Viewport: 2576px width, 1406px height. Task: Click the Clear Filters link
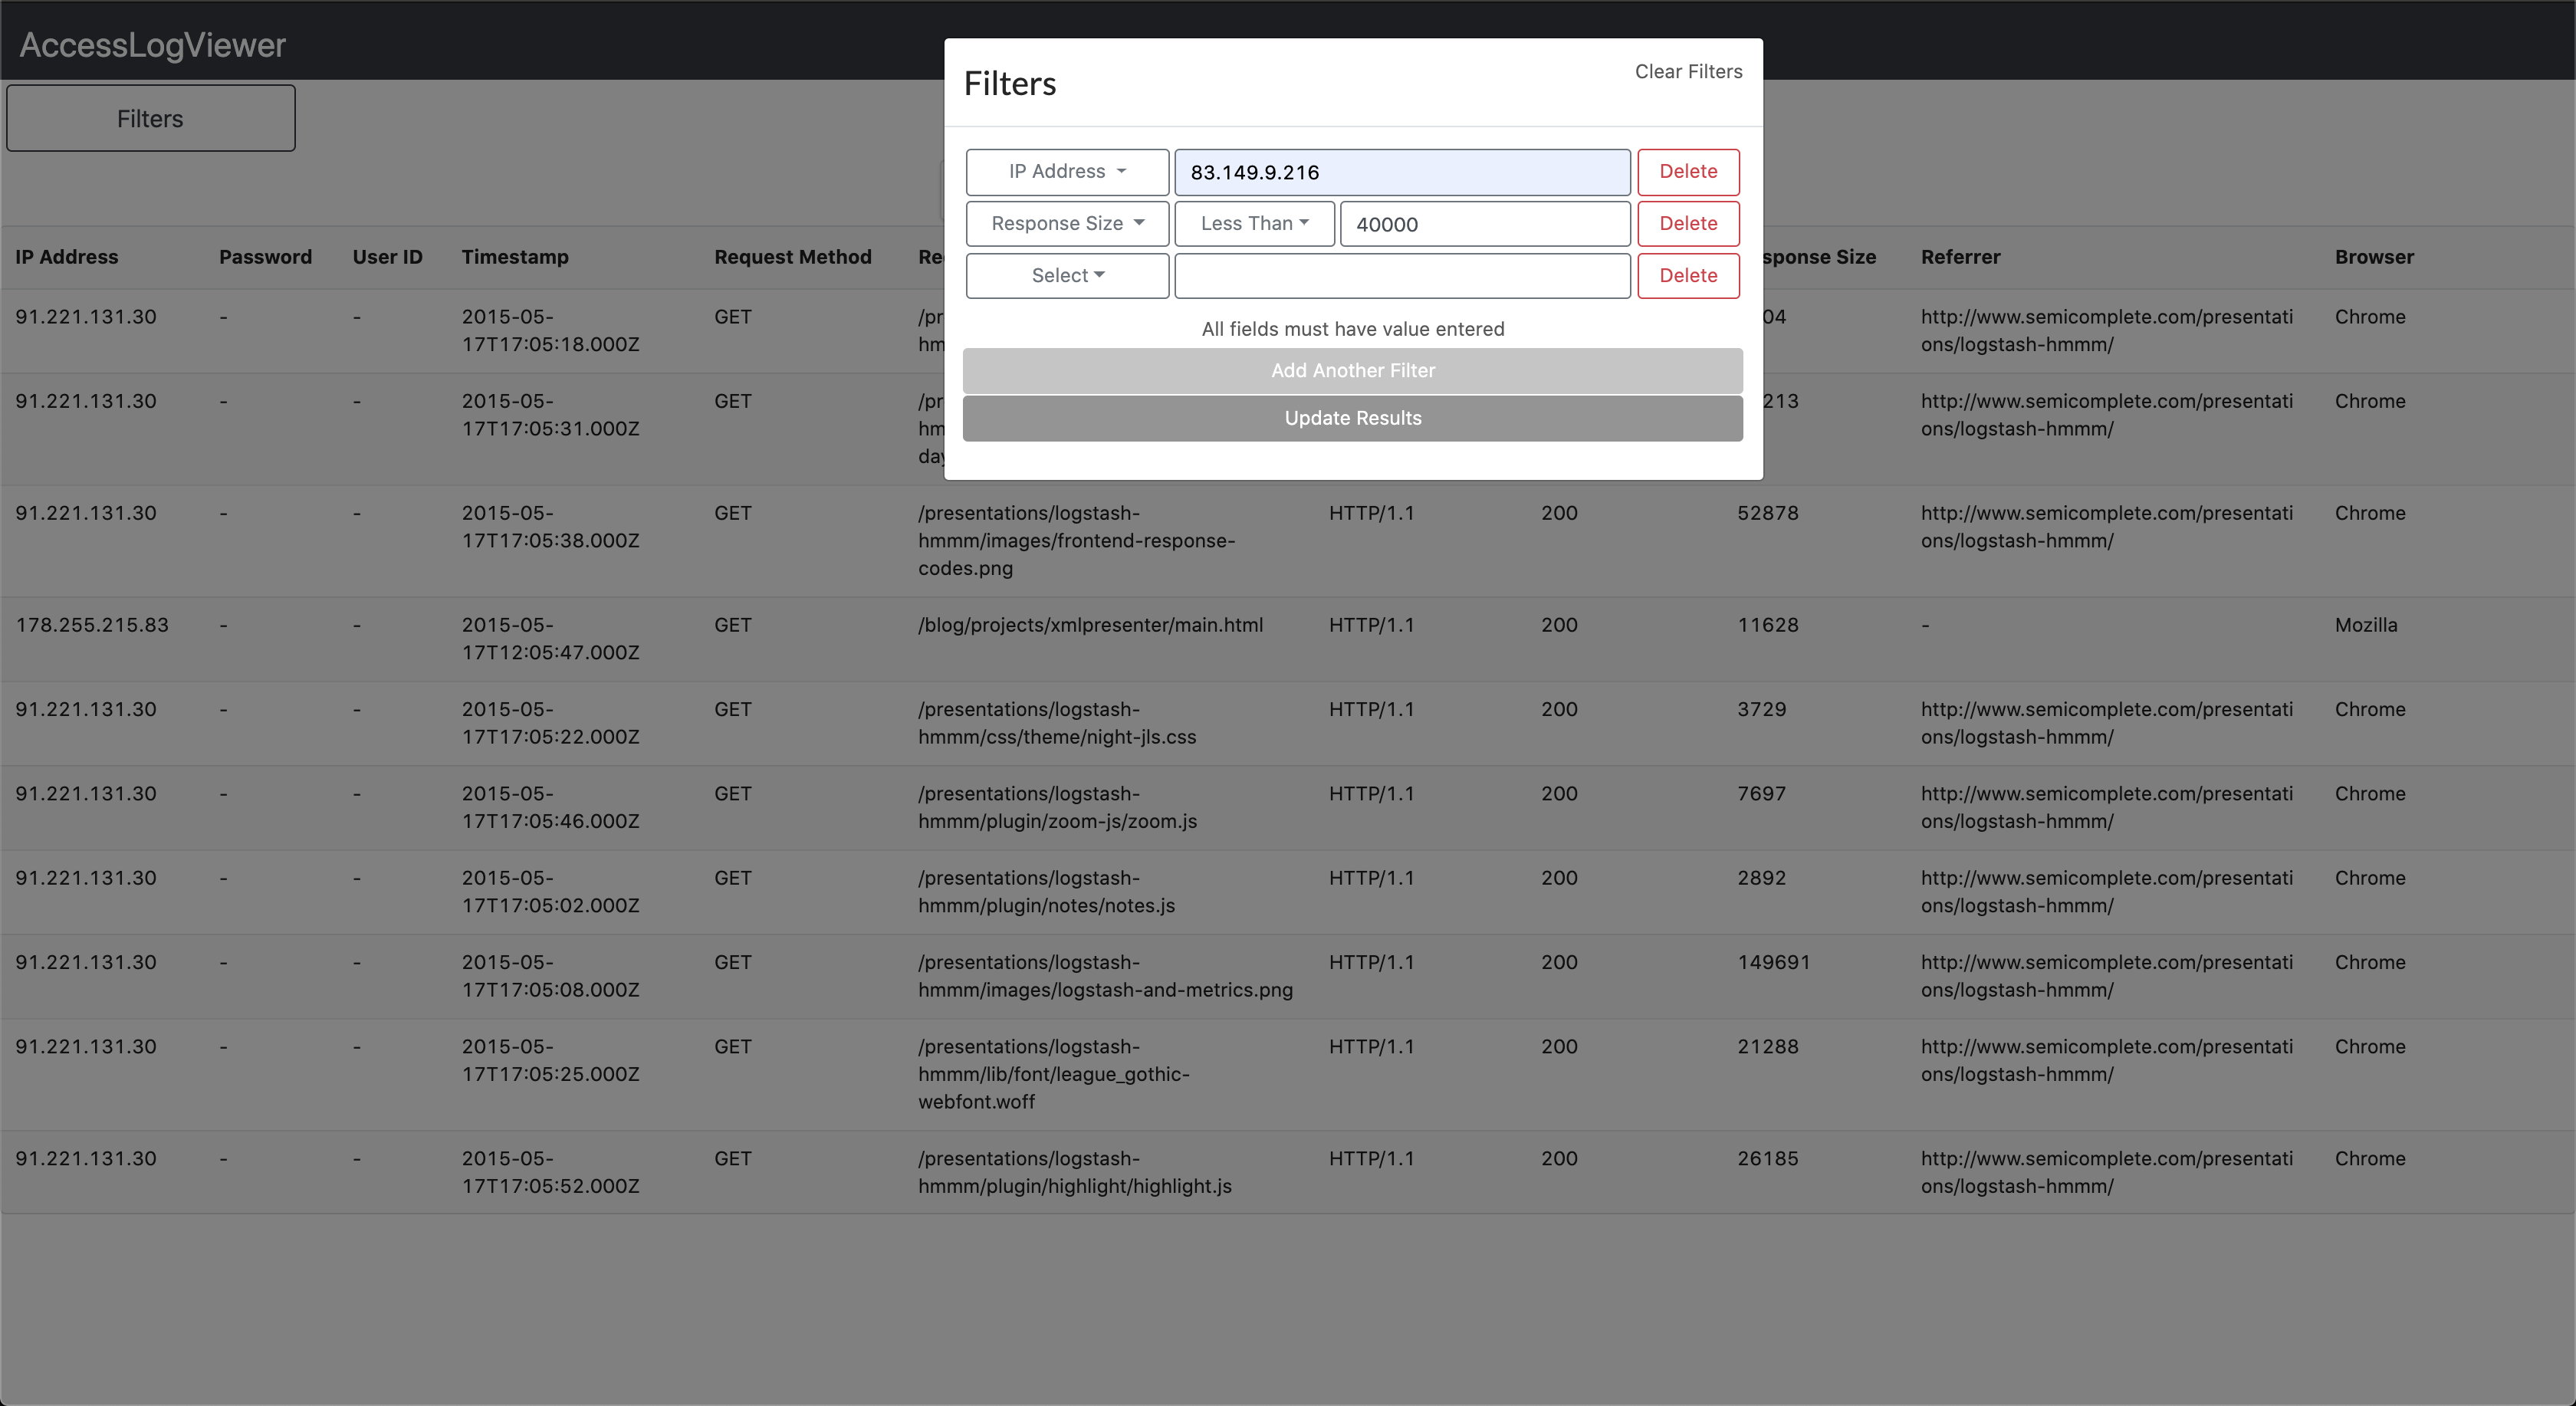(1688, 71)
